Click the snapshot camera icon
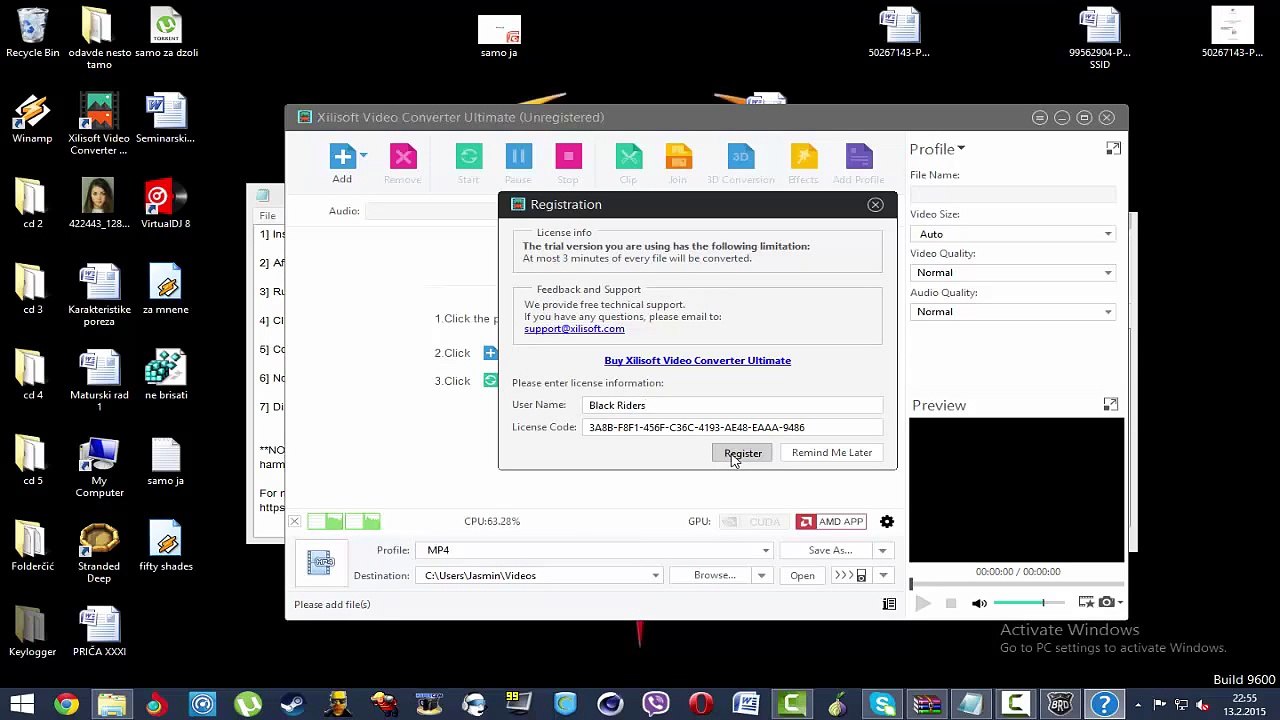This screenshot has height=720, width=1280. coord(1107,602)
